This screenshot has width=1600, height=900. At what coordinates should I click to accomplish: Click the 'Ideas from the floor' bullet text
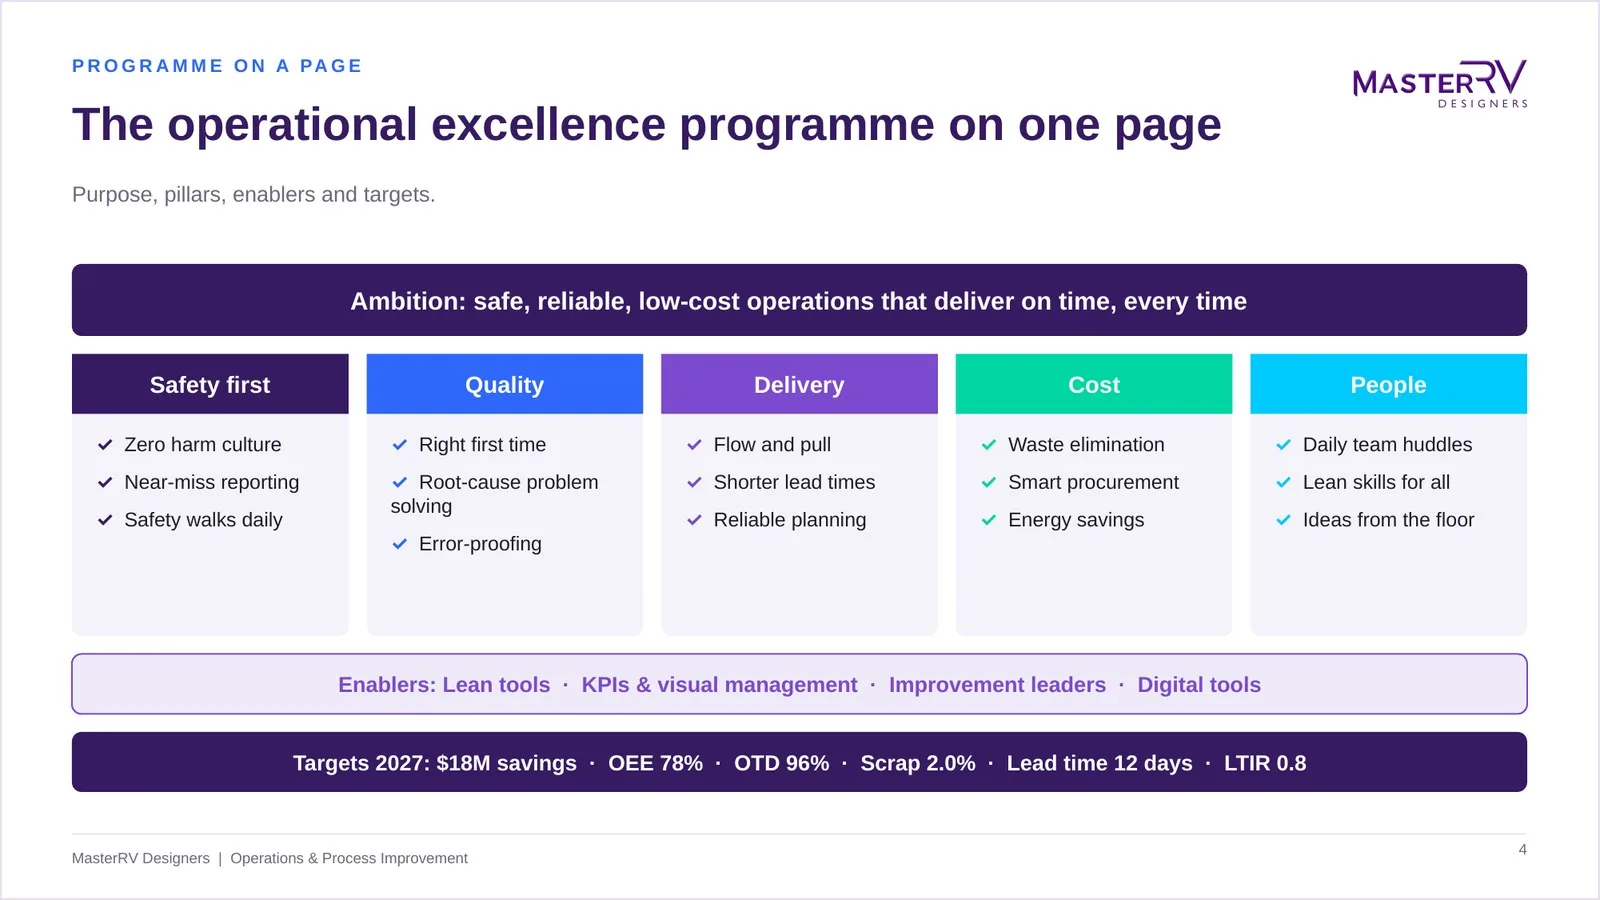[x=1388, y=520]
